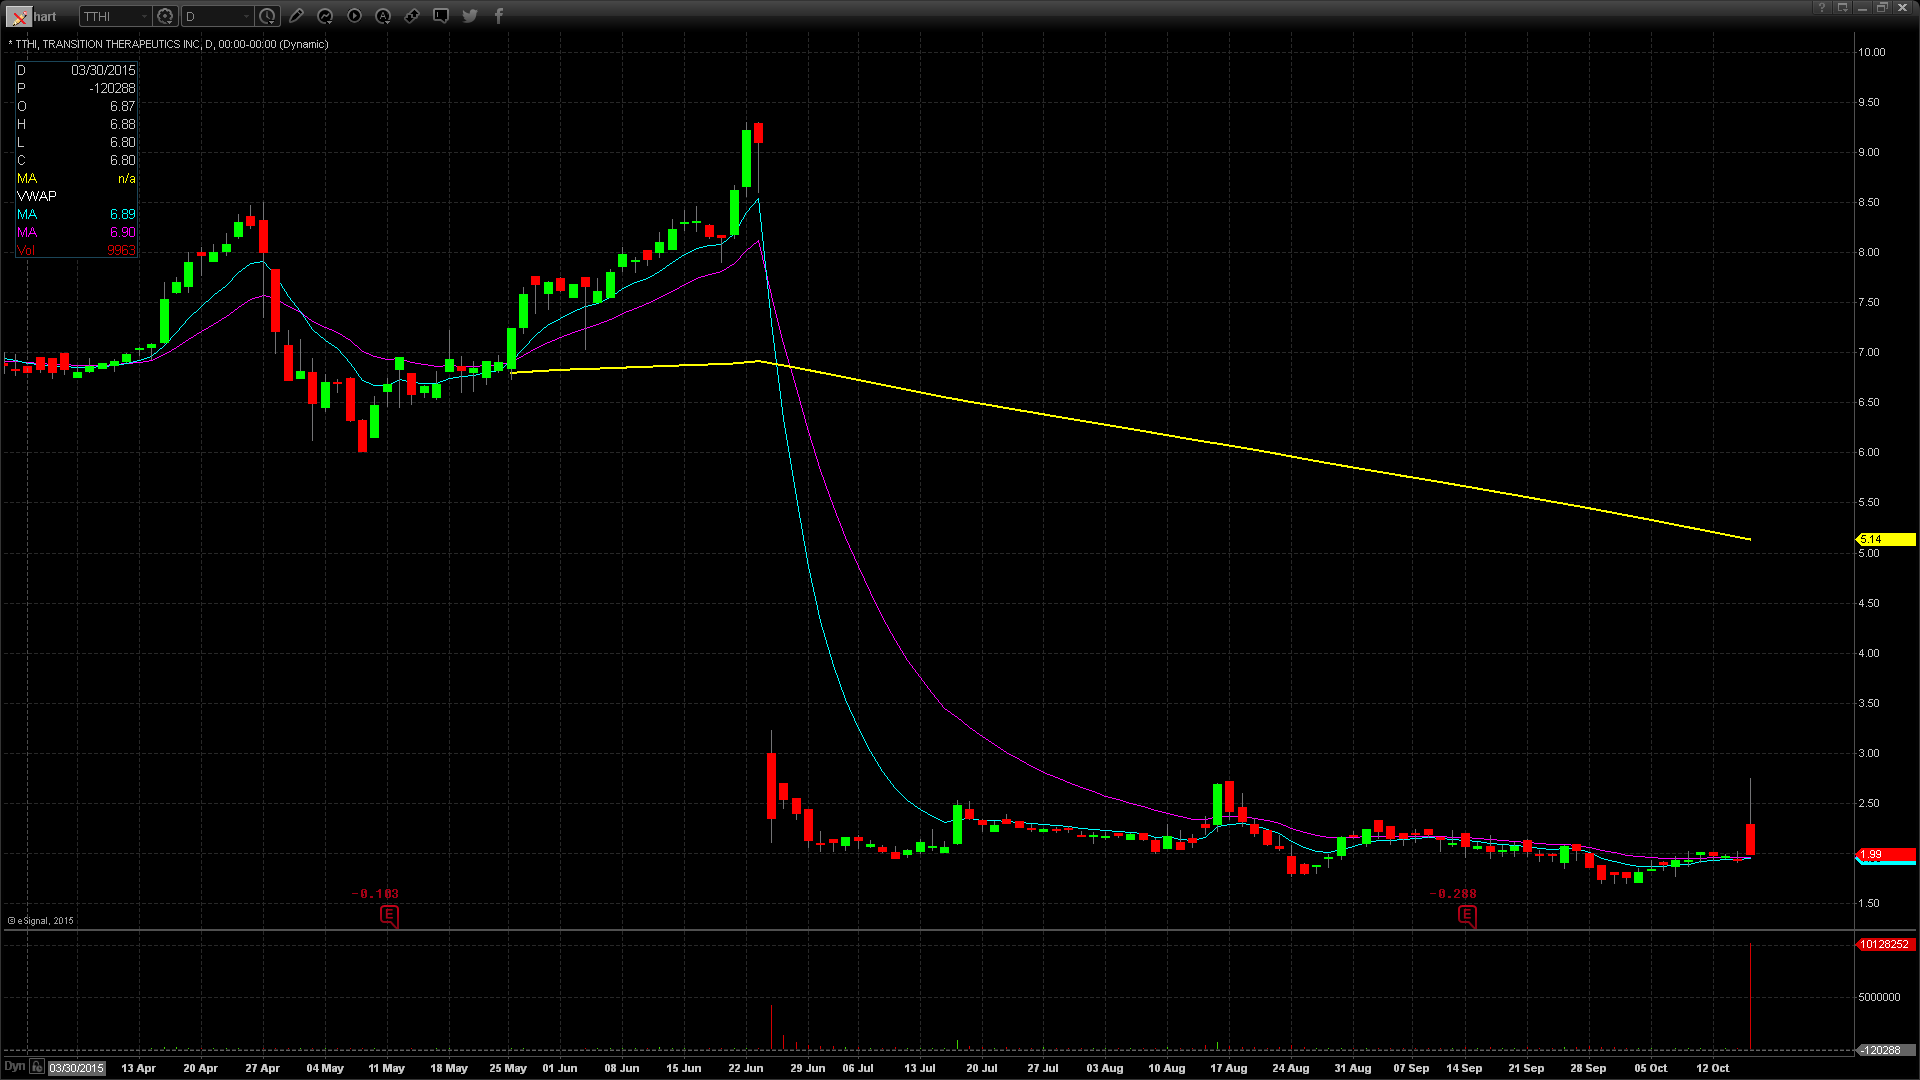Image resolution: width=1920 pixels, height=1080 pixels.
Task: Open the time template clock dropdown
Action: (x=267, y=16)
